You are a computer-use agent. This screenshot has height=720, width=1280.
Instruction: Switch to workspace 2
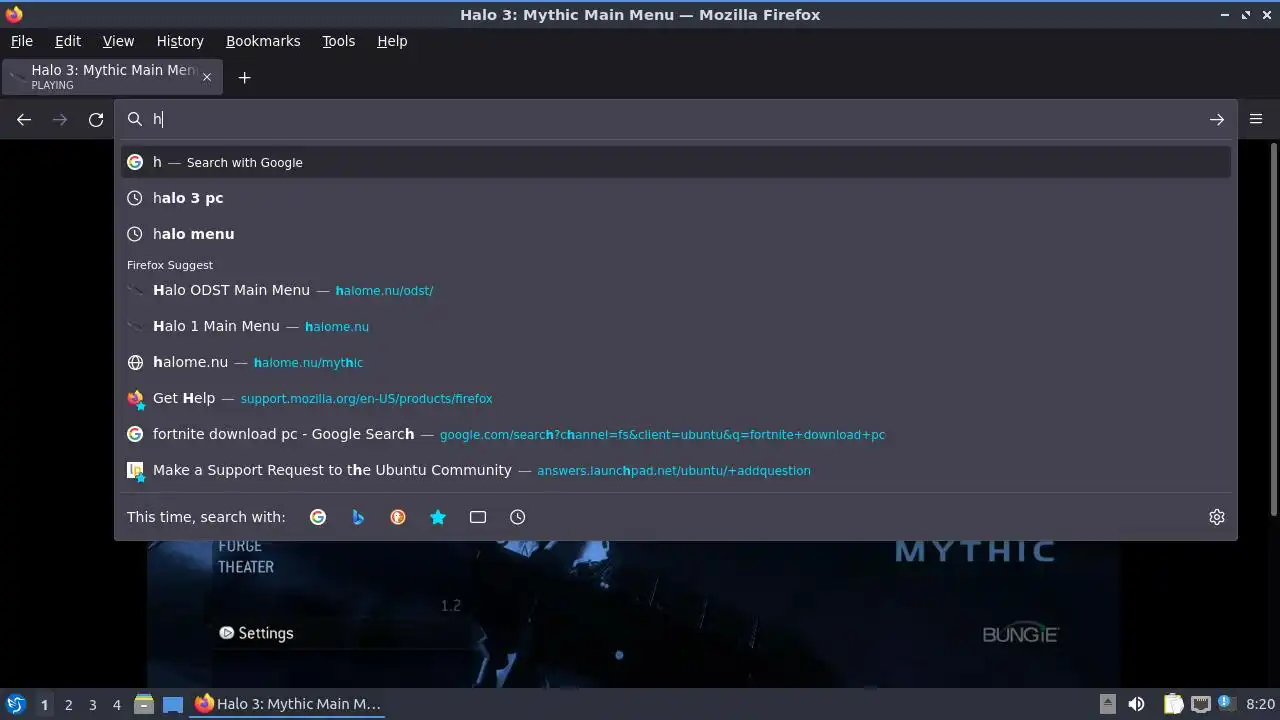pyautogui.click(x=68, y=704)
